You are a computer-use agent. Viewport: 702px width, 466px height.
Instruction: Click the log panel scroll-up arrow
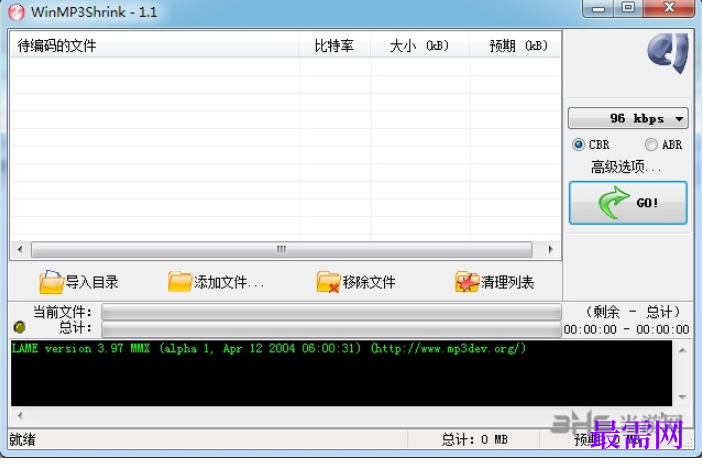(x=682, y=350)
